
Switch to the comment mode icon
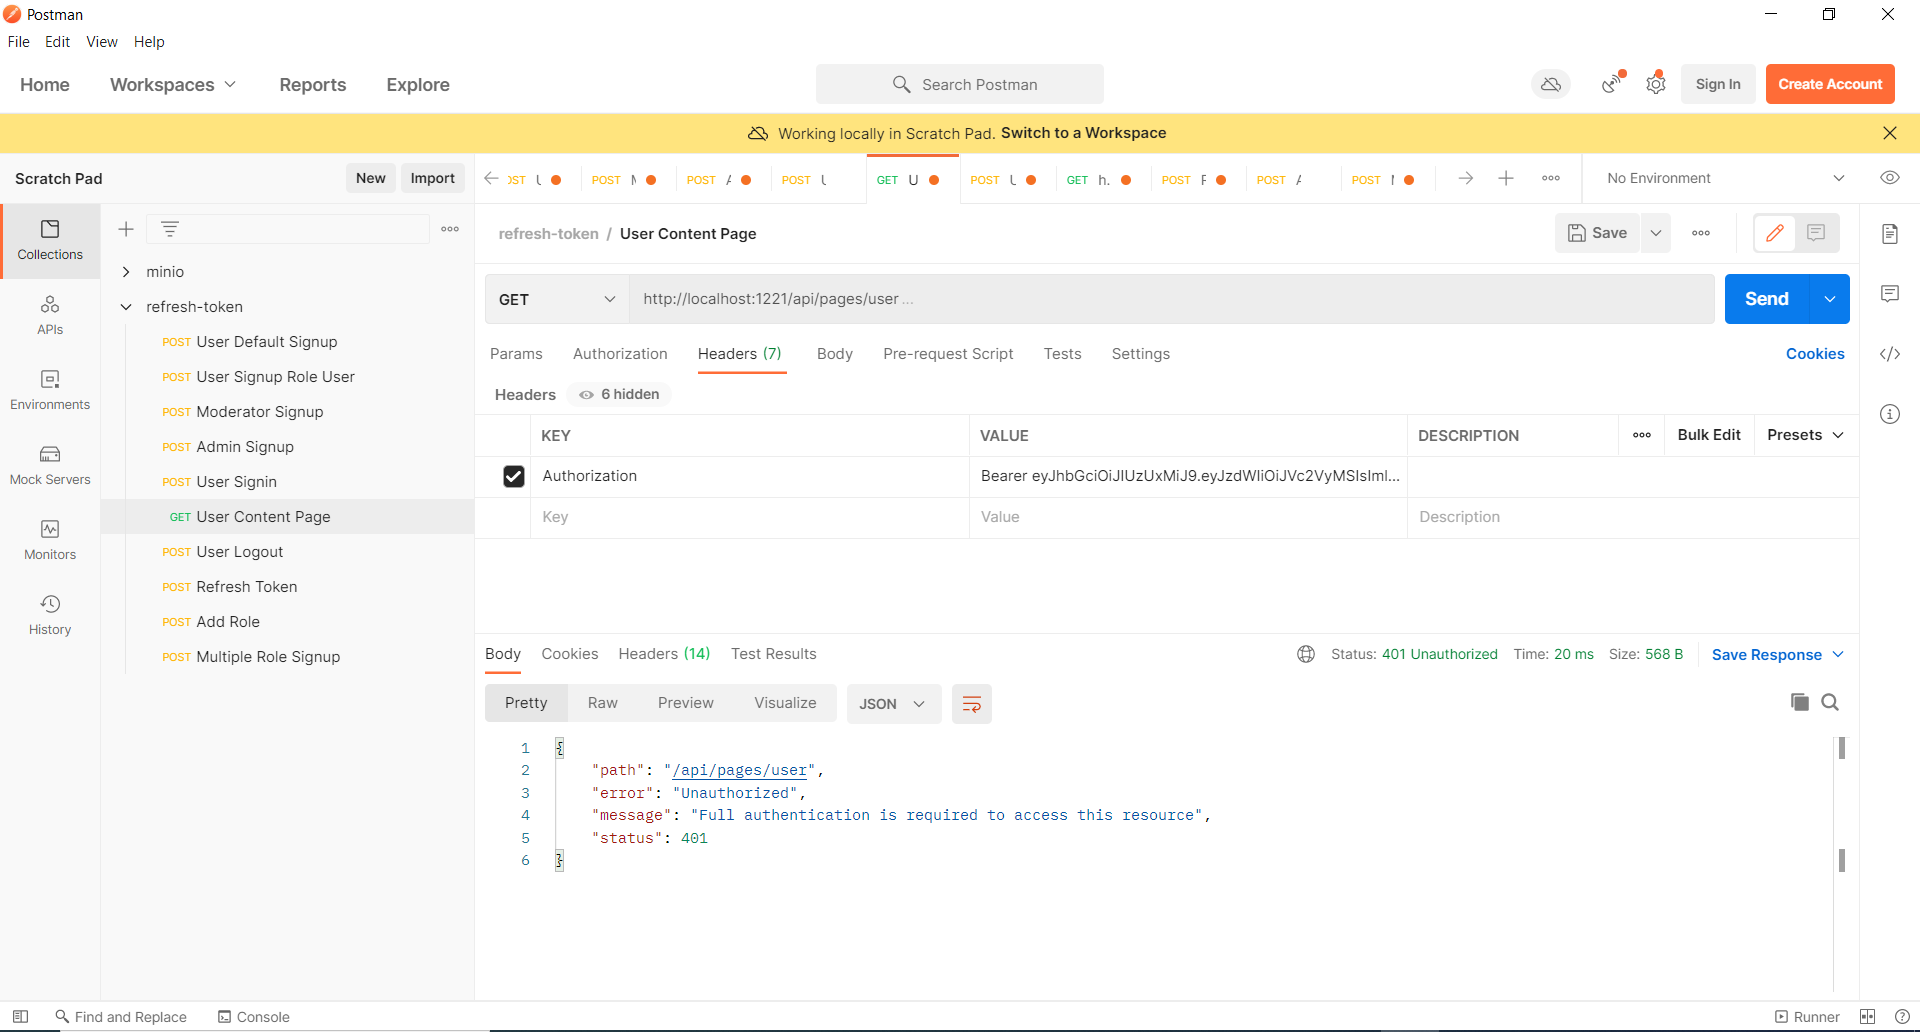click(x=1816, y=233)
